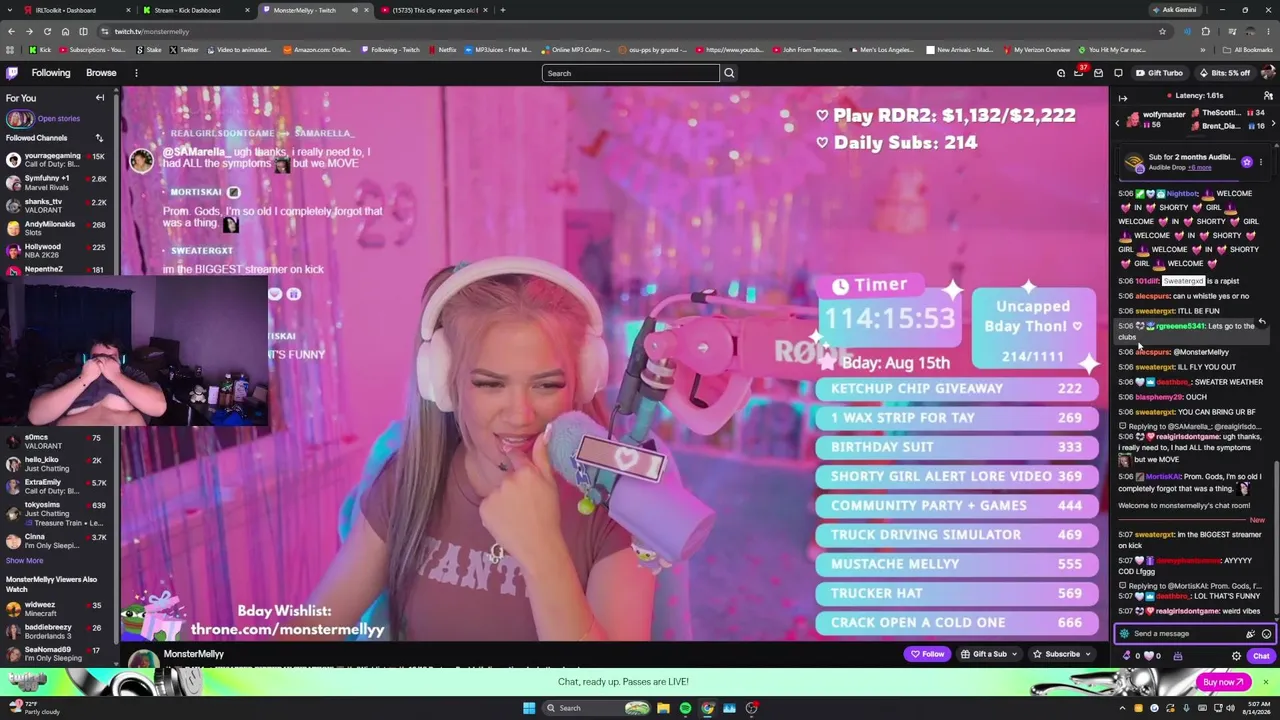Image resolution: width=1280 pixels, height=720 pixels.
Task: Open the user profile avatar menu
Action: click(x=1268, y=73)
